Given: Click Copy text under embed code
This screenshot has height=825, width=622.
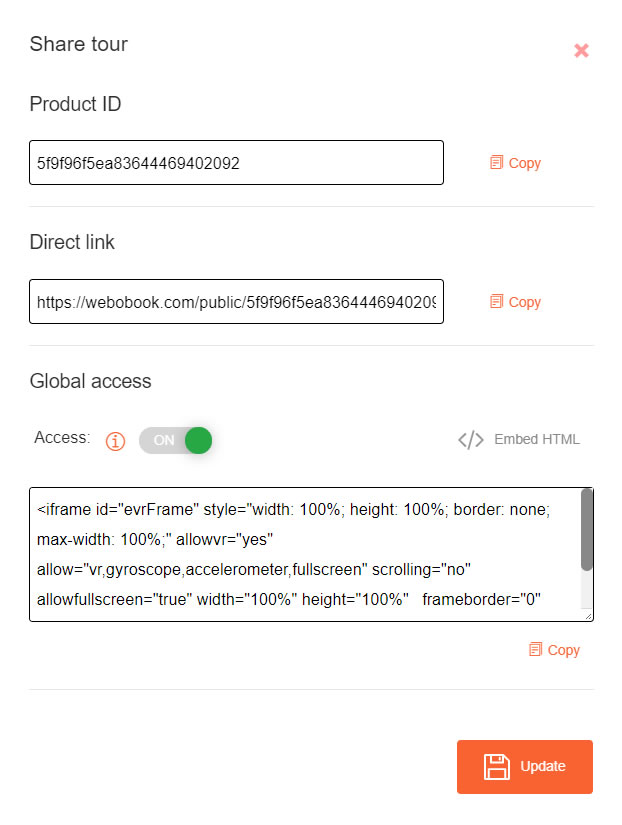Looking at the screenshot, I should (564, 650).
